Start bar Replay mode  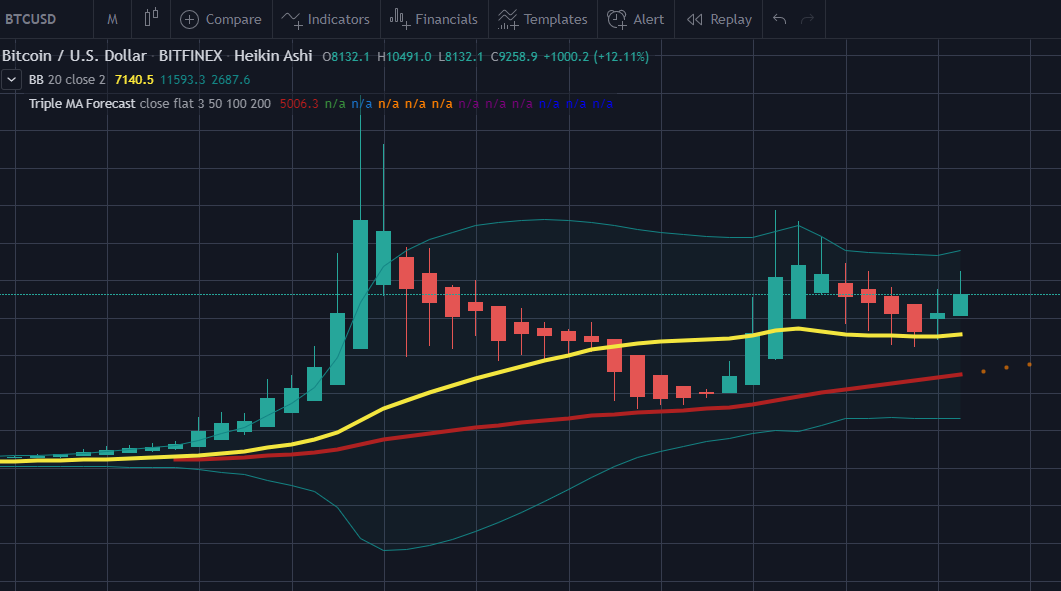(x=719, y=19)
